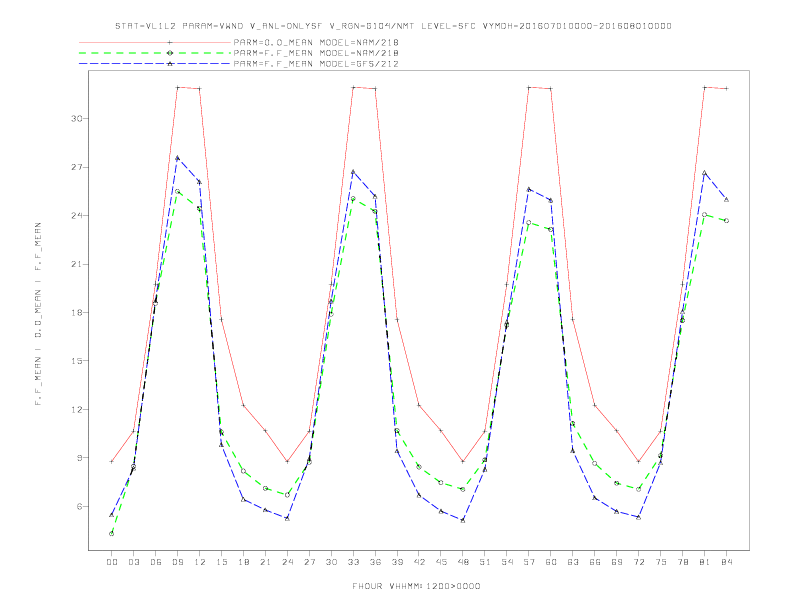This screenshot has width=792, height=612.
Task: Click the blue dashed line sample in legend
Action: click(155, 64)
